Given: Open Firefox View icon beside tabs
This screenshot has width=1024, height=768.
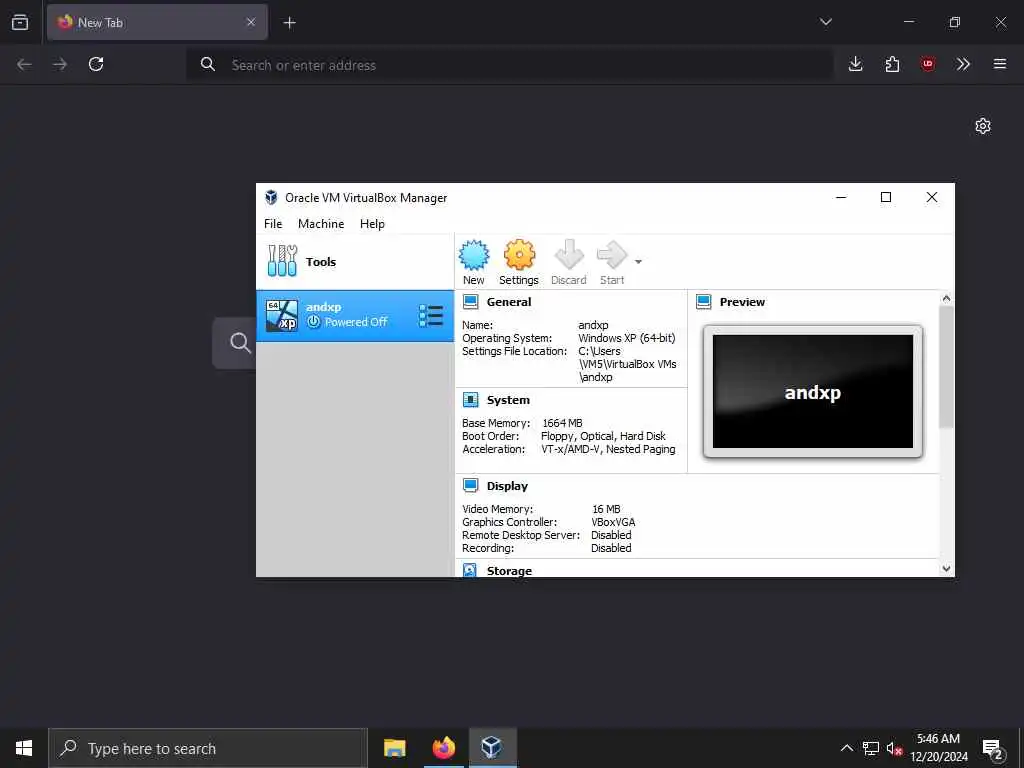Looking at the screenshot, I should 20,22.
